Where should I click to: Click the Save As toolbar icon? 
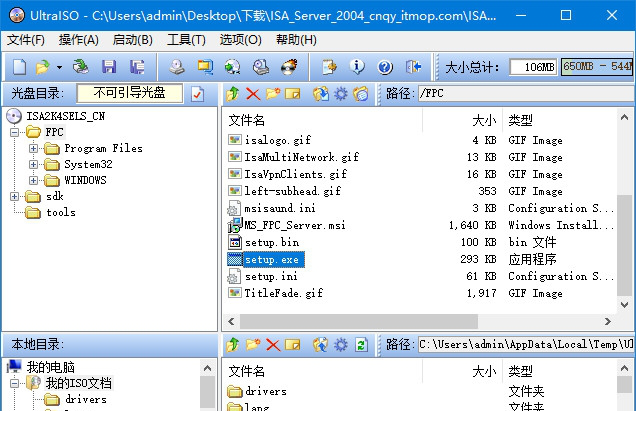[x=137, y=67]
